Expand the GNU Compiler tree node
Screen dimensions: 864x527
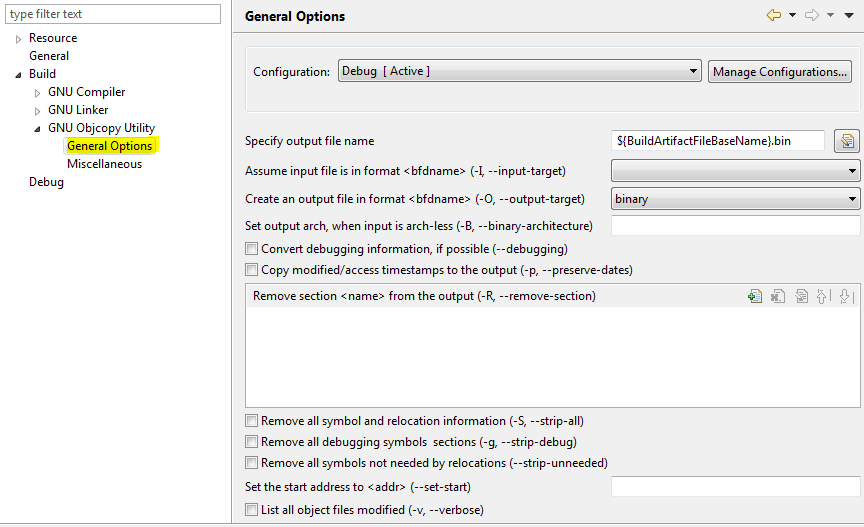coord(38,93)
